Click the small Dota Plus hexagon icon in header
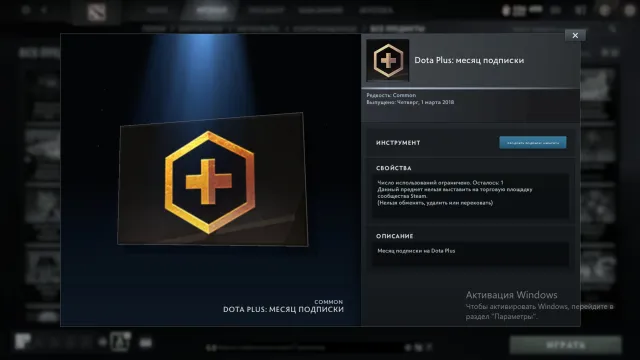This screenshot has height=360, width=640. [x=388, y=60]
